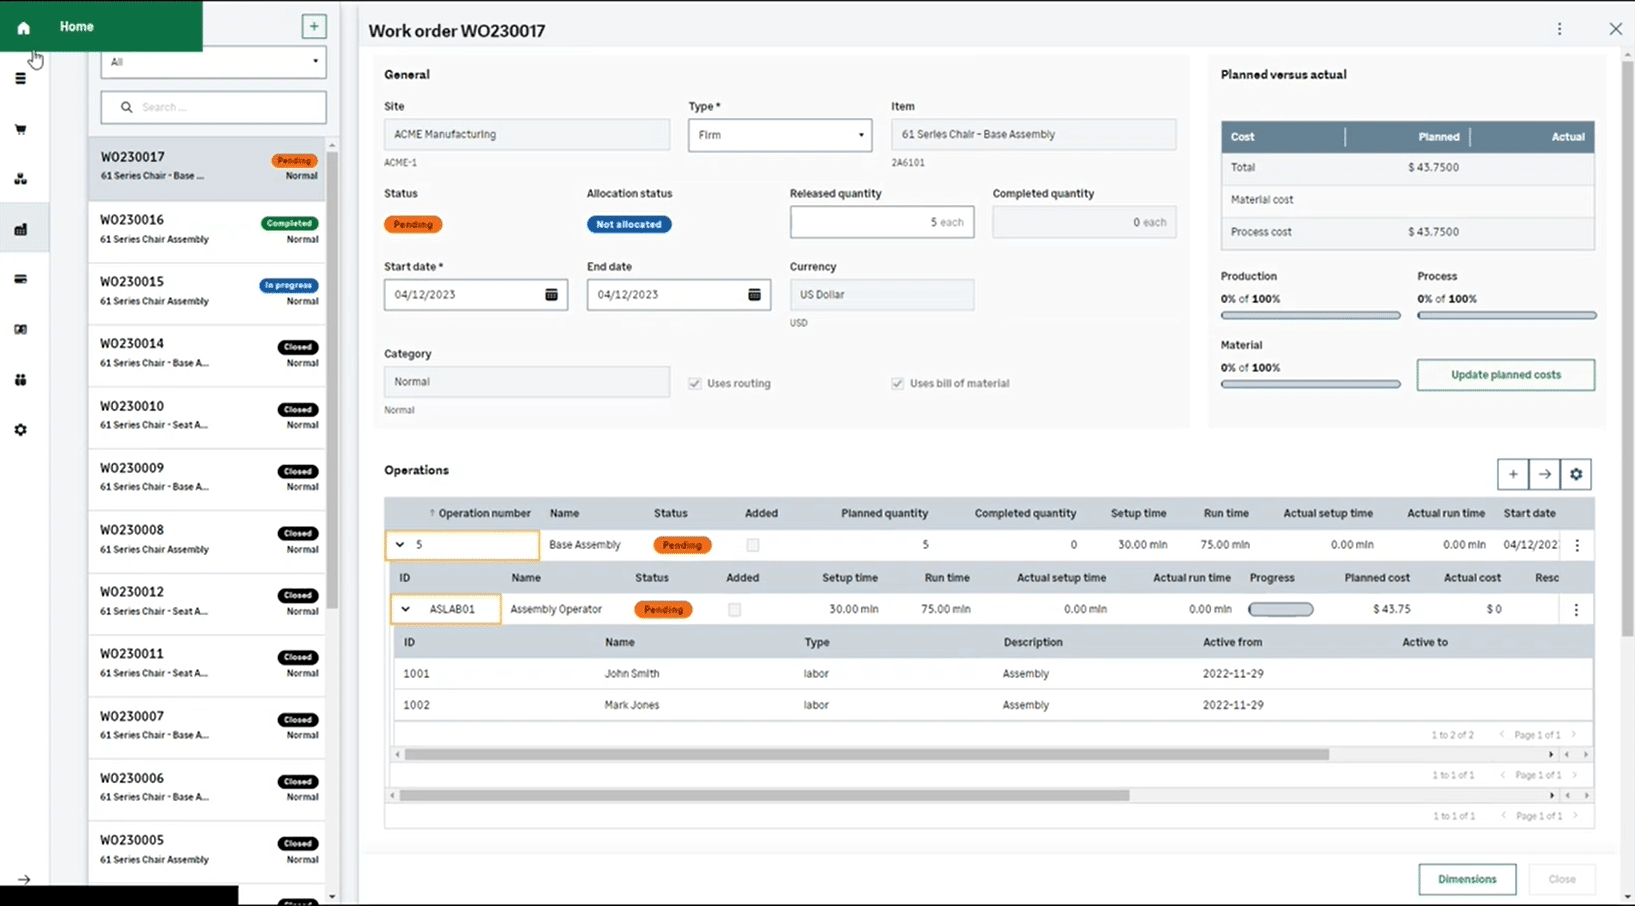1635x906 pixels.
Task: Toggle Added checkbox in Base Assembly row
Action: tap(753, 545)
